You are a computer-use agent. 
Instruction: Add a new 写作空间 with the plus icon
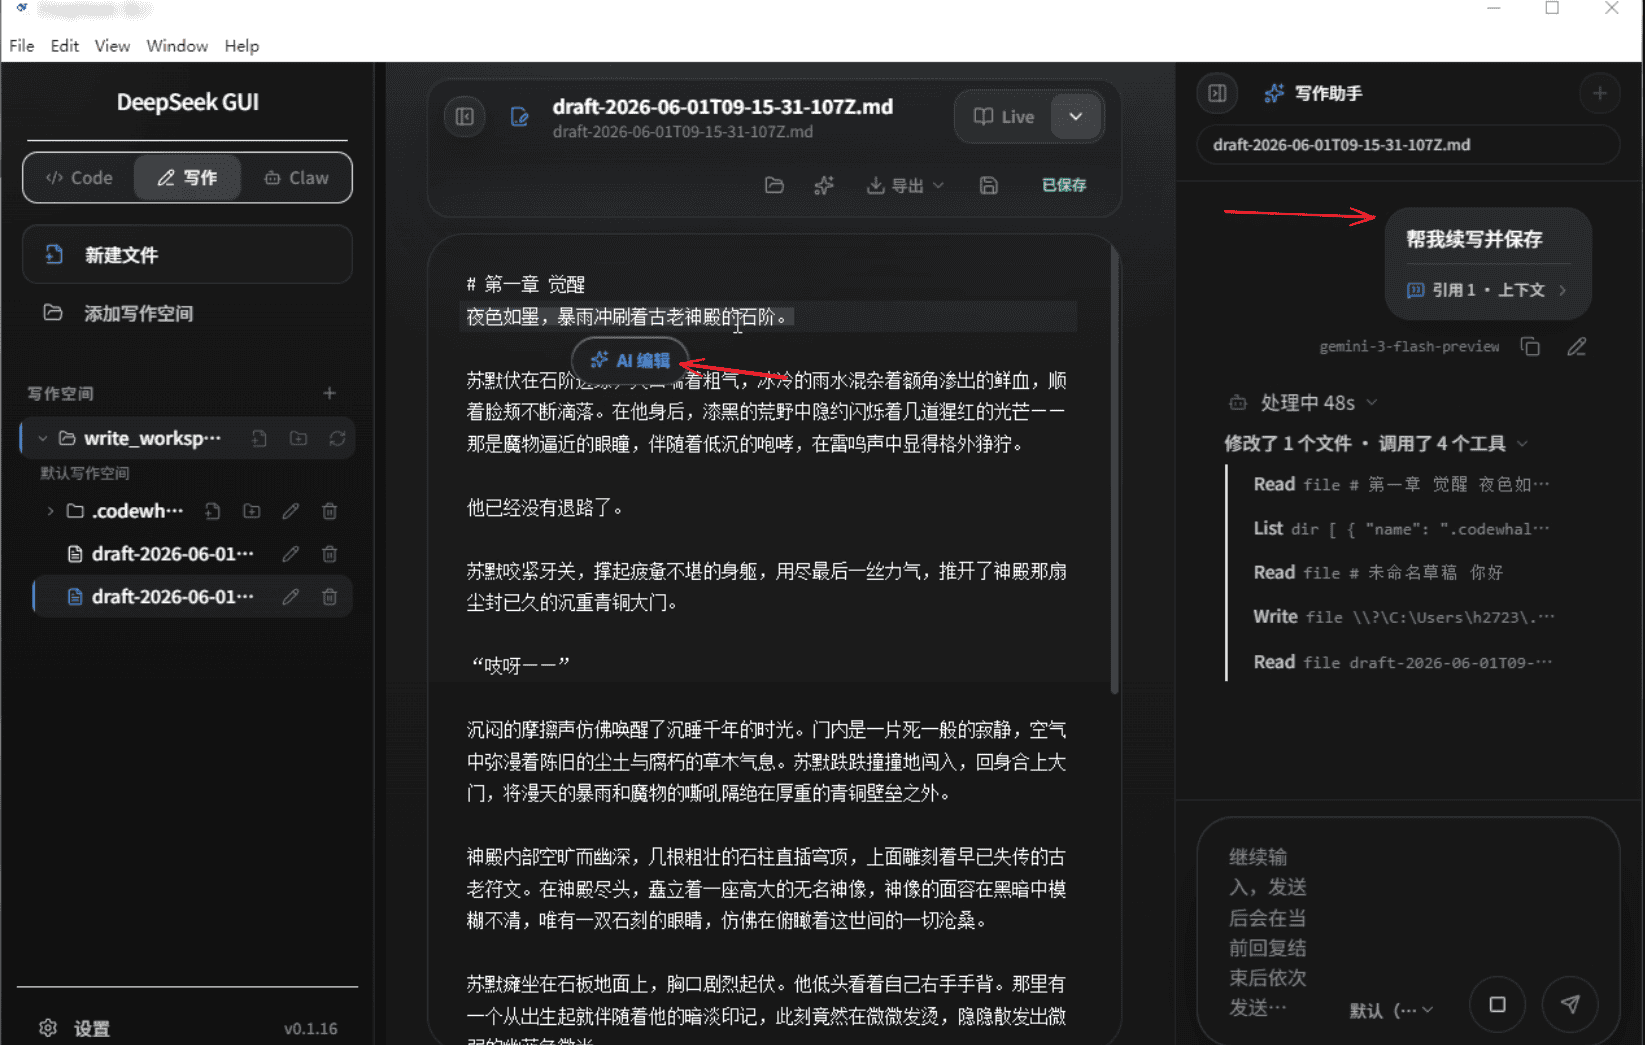(x=329, y=393)
